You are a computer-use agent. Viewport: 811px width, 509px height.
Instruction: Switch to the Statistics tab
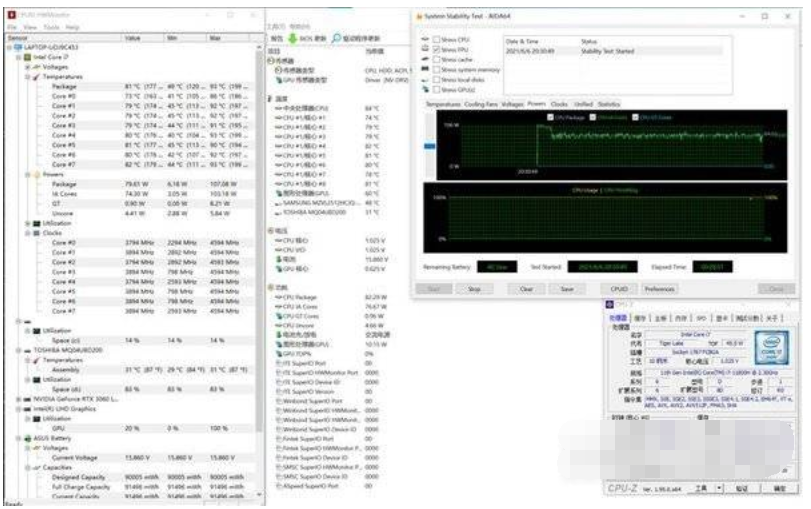click(x=609, y=104)
